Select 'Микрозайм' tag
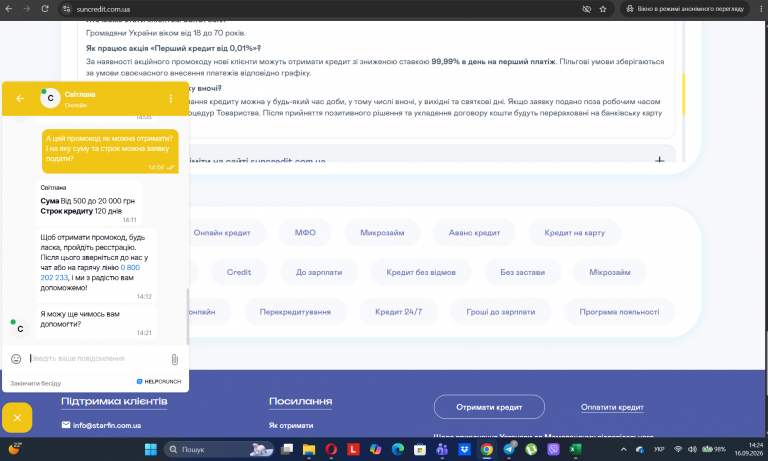 coord(382,233)
